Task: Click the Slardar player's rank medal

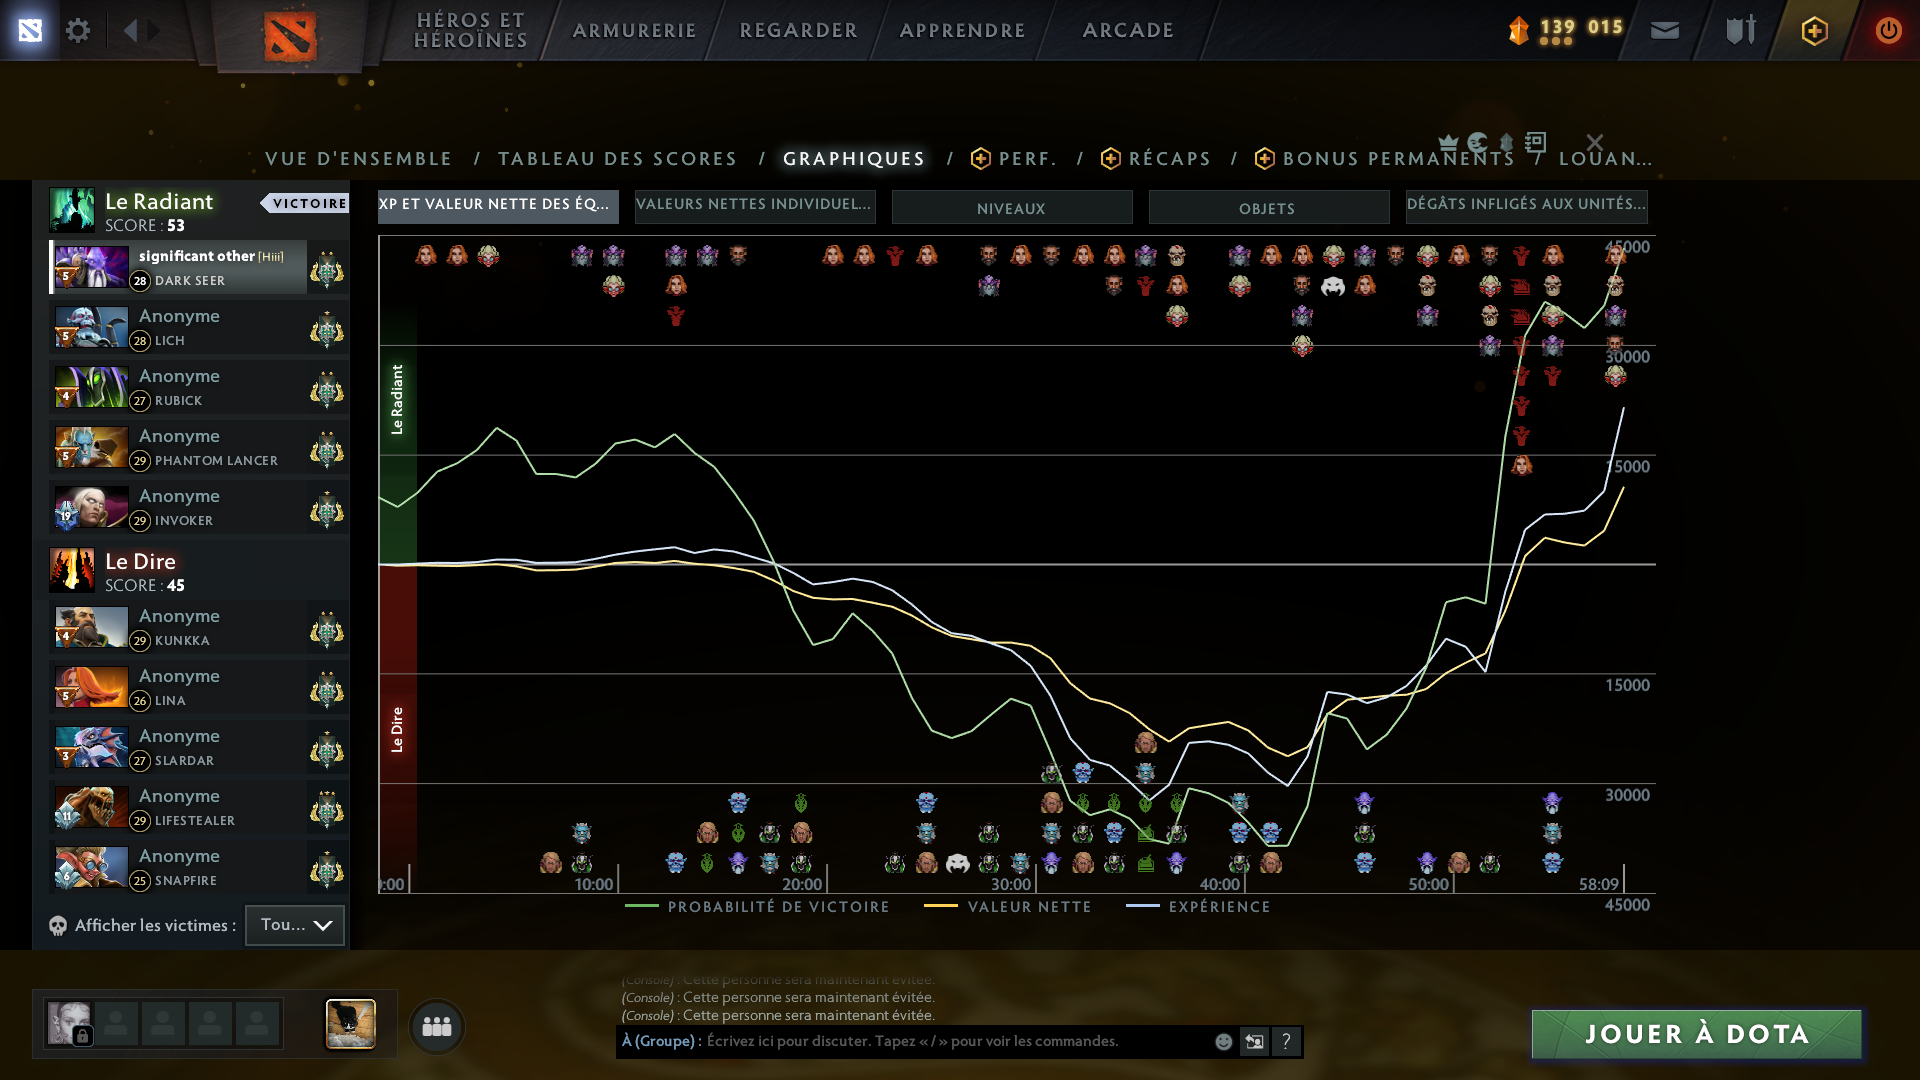Action: pyautogui.click(x=327, y=750)
